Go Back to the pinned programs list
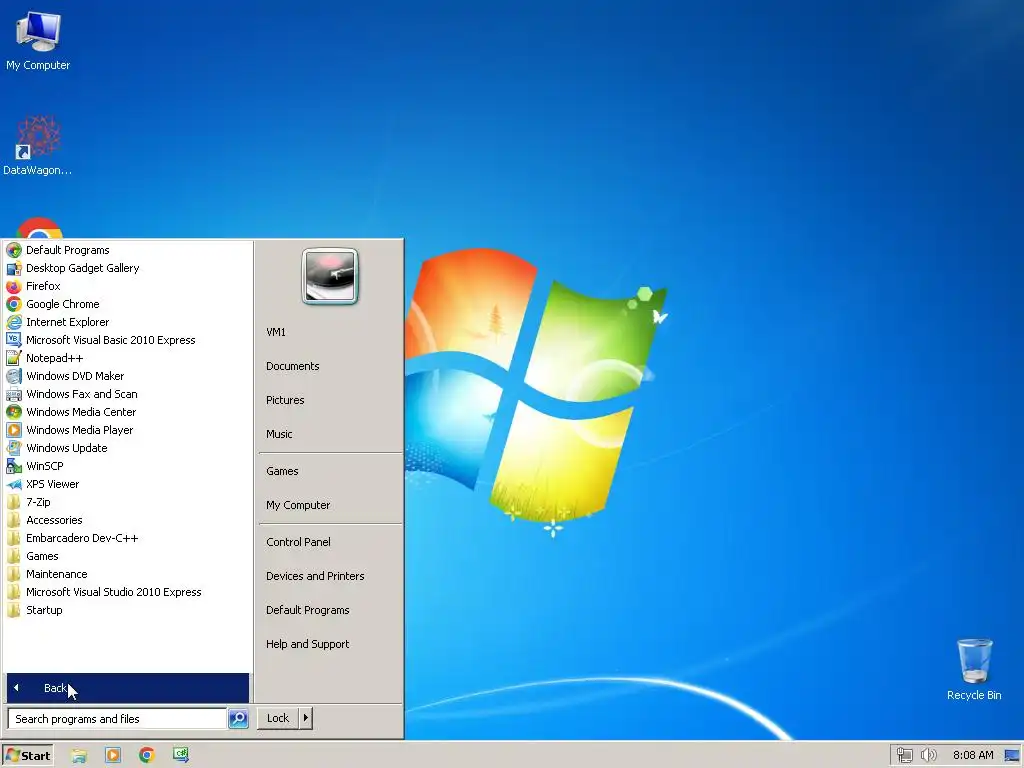Viewport: 1024px width, 768px height. click(x=127, y=688)
